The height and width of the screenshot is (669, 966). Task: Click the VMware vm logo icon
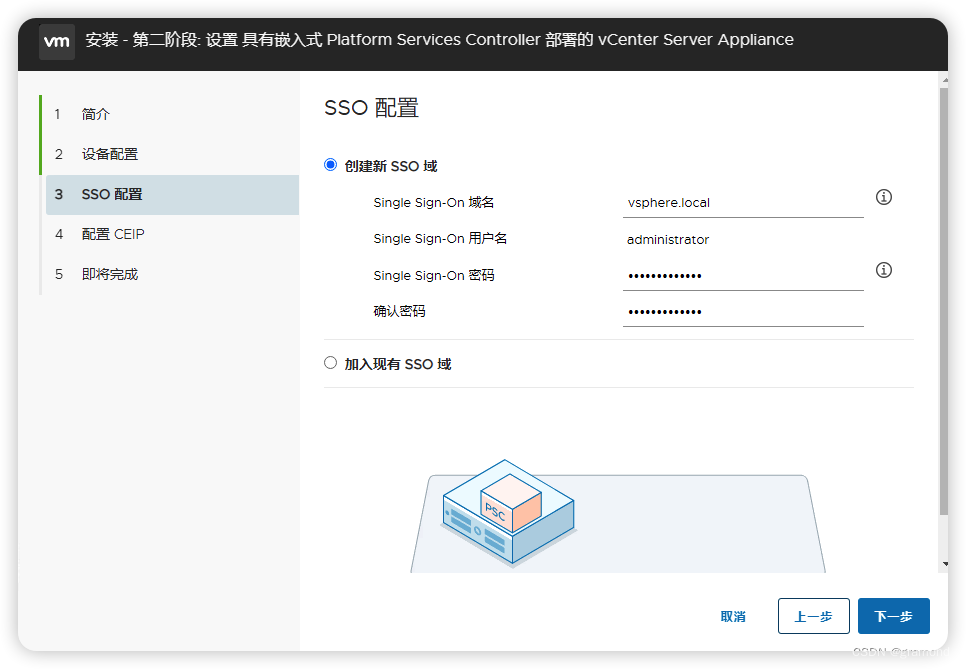coord(57,41)
